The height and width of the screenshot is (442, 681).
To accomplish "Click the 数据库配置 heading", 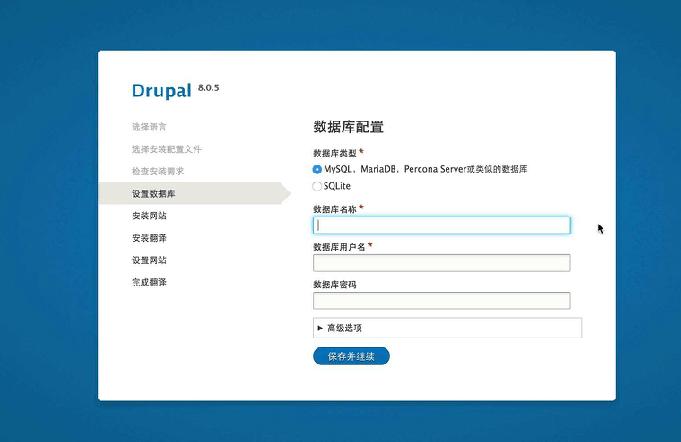I will tap(348, 127).
